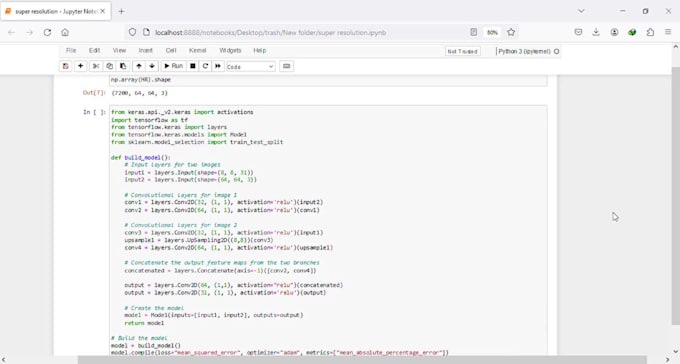
Task: Click the vertical page scrollbar
Action: pos(676,195)
